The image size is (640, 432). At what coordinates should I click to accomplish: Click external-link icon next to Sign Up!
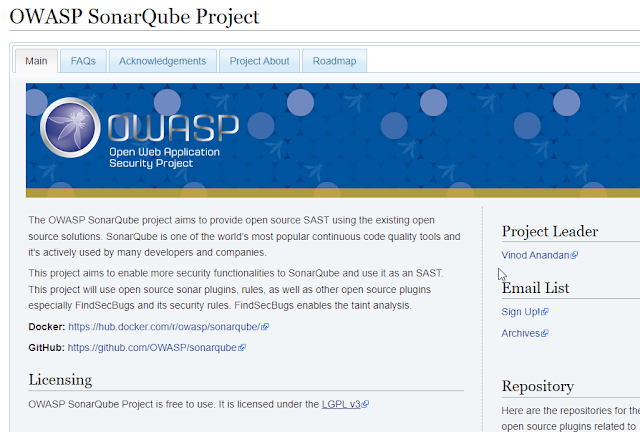click(x=544, y=312)
